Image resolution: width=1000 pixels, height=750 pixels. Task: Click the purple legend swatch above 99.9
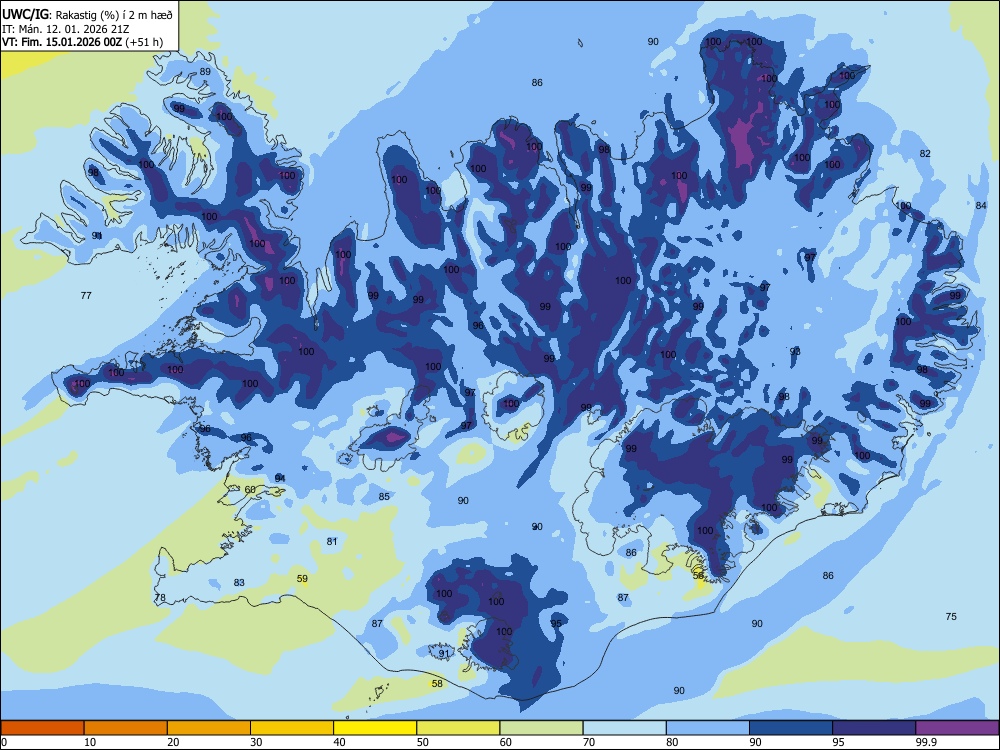(x=957, y=728)
